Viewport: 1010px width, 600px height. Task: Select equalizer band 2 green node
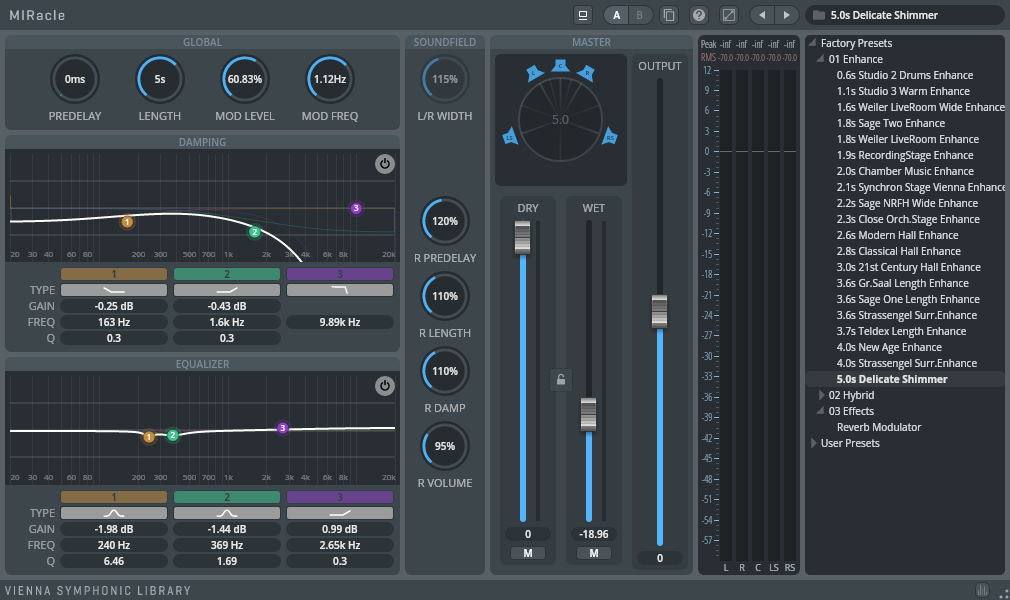click(x=173, y=435)
